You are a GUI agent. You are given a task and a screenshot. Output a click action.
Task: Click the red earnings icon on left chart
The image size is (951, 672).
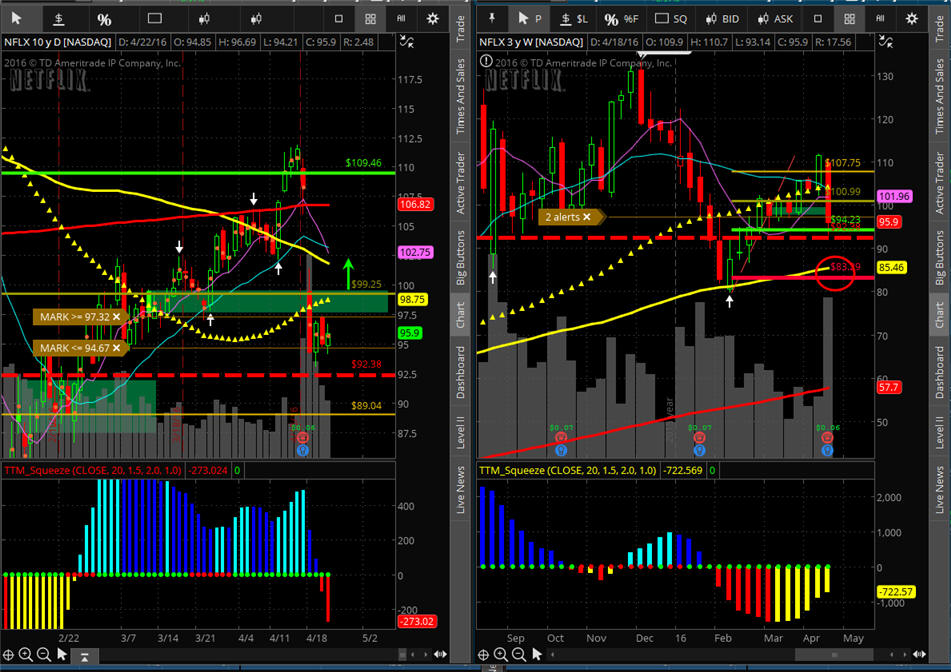tap(303, 437)
